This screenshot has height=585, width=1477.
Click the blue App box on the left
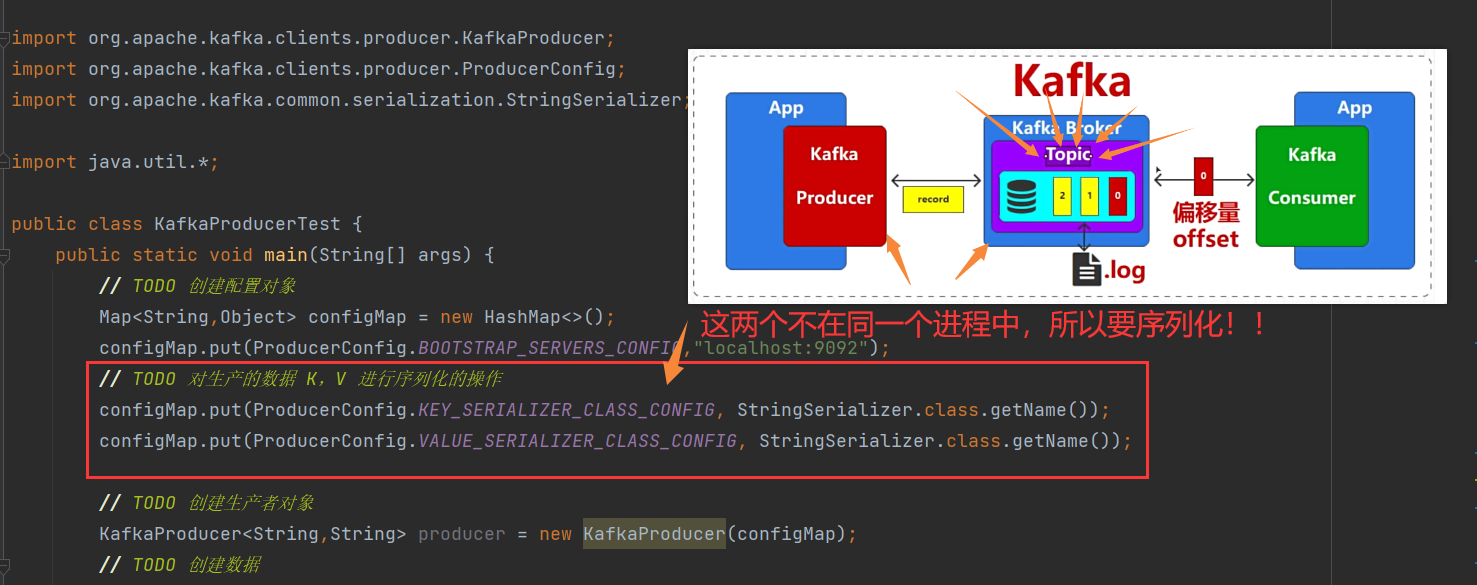click(x=785, y=108)
